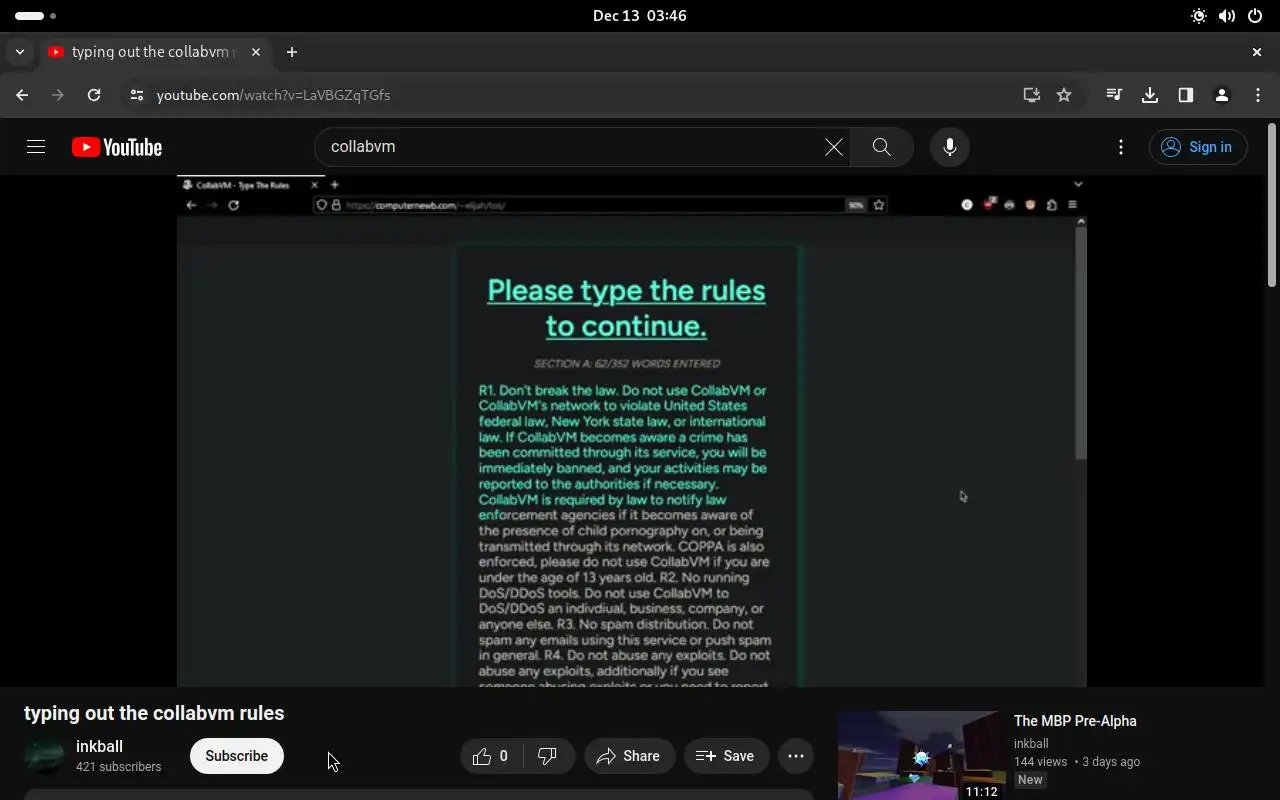
Task: Click 421 subscribers text
Action: coord(118,767)
